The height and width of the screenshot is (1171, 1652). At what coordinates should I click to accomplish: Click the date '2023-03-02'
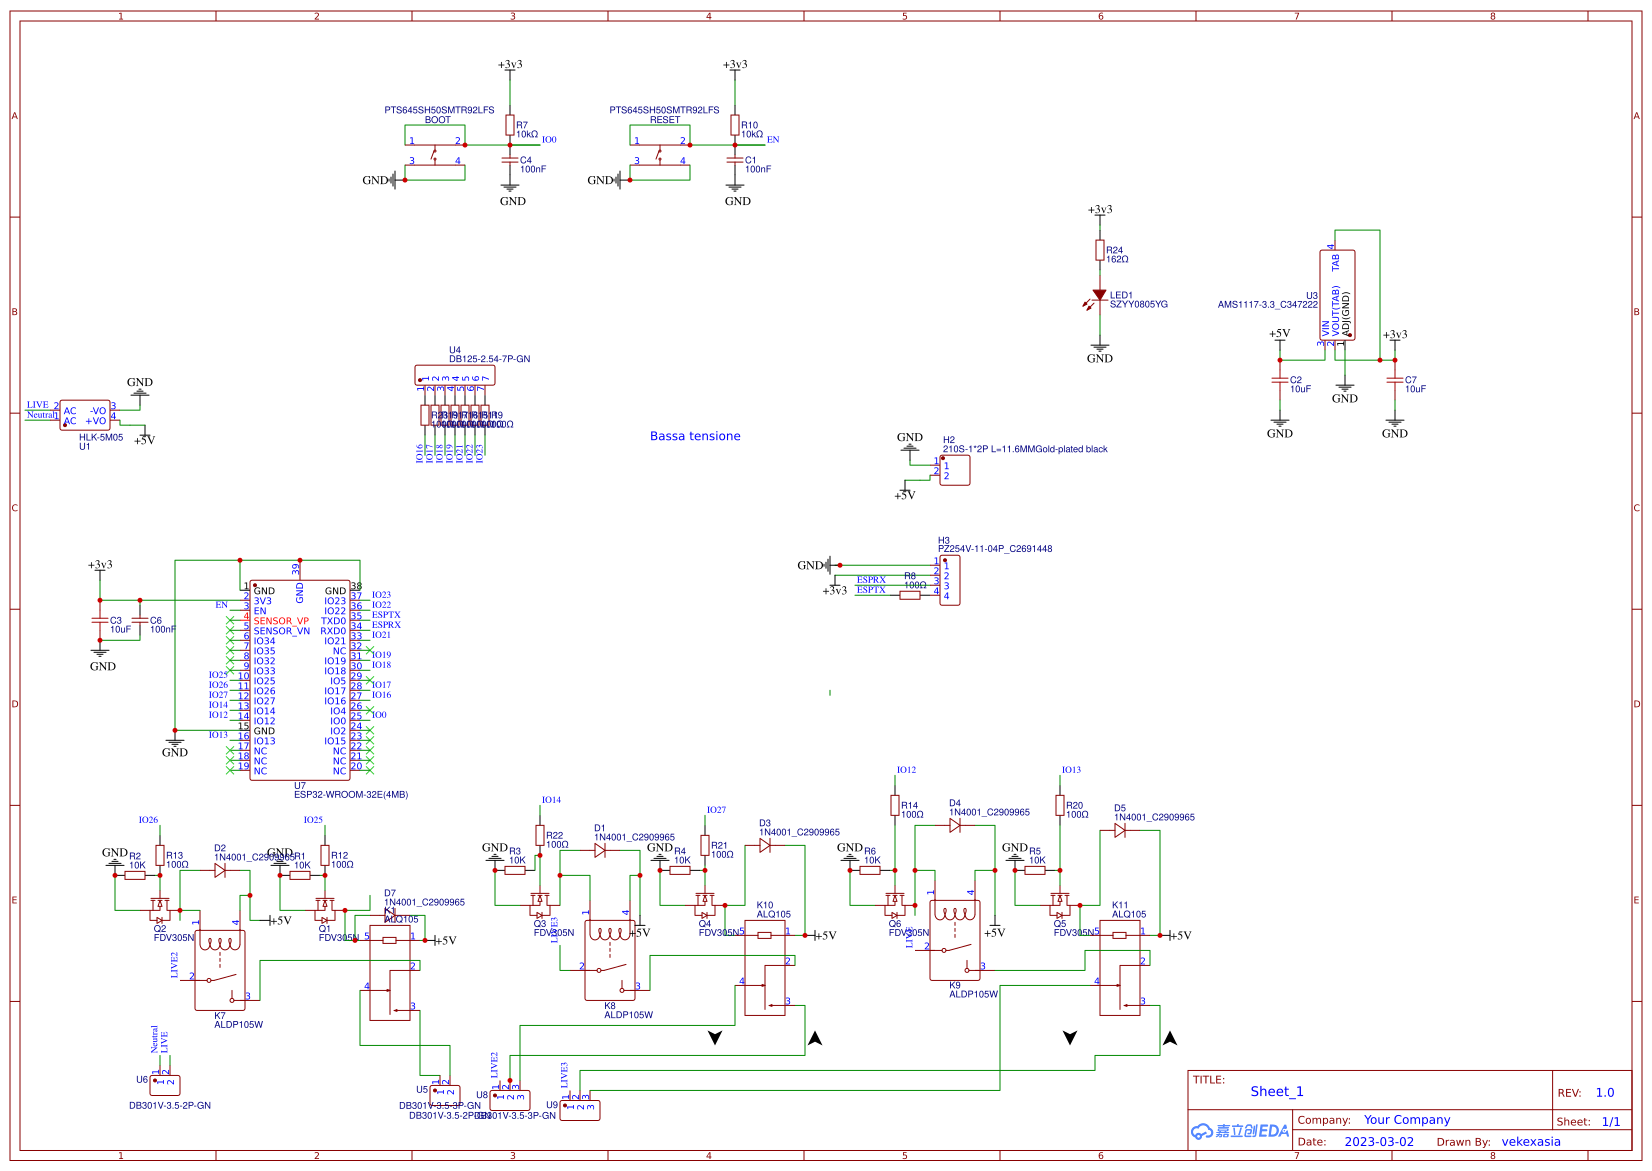tap(1379, 1142)
